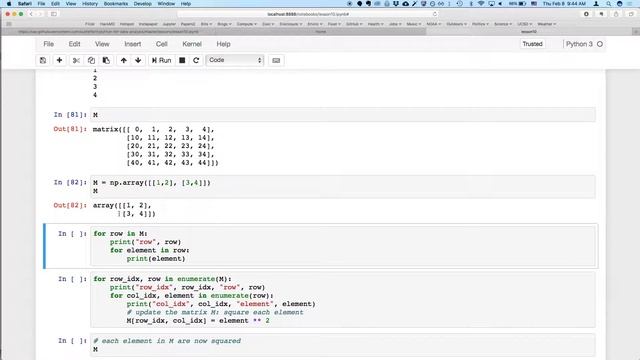Image resolution: width=640 pixels, height=360 pixels.
Task: Go back with Safari back arrow
Action: click(x=31, y=14)
